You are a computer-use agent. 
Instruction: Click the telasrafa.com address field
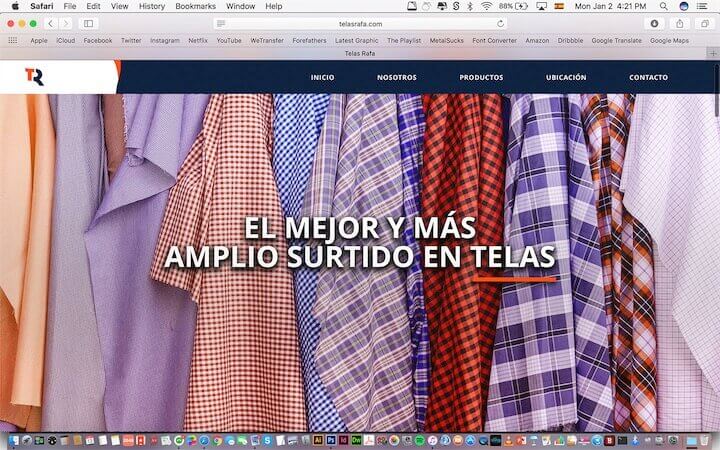coord(360,23)
